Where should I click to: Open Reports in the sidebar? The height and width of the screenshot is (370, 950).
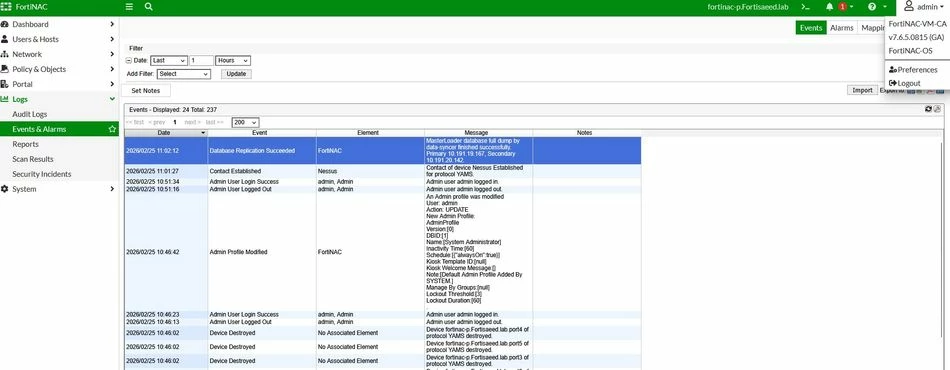(59, 144)
